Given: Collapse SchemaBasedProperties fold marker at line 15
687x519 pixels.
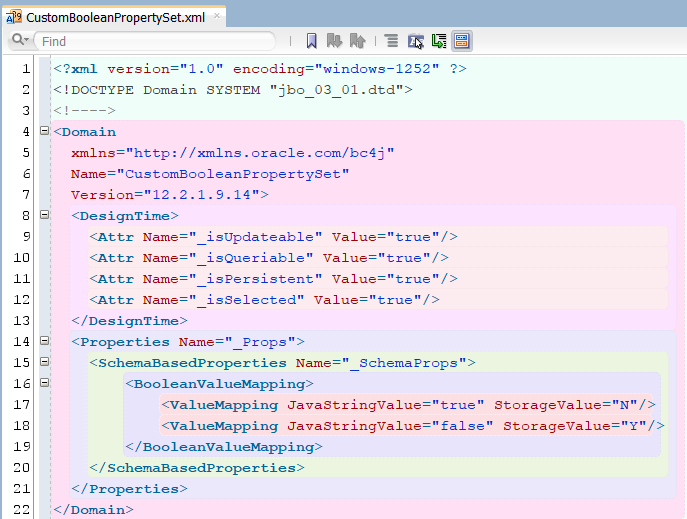Looking at the screenshot, I should pyautogui.click(x=44, y=361).
